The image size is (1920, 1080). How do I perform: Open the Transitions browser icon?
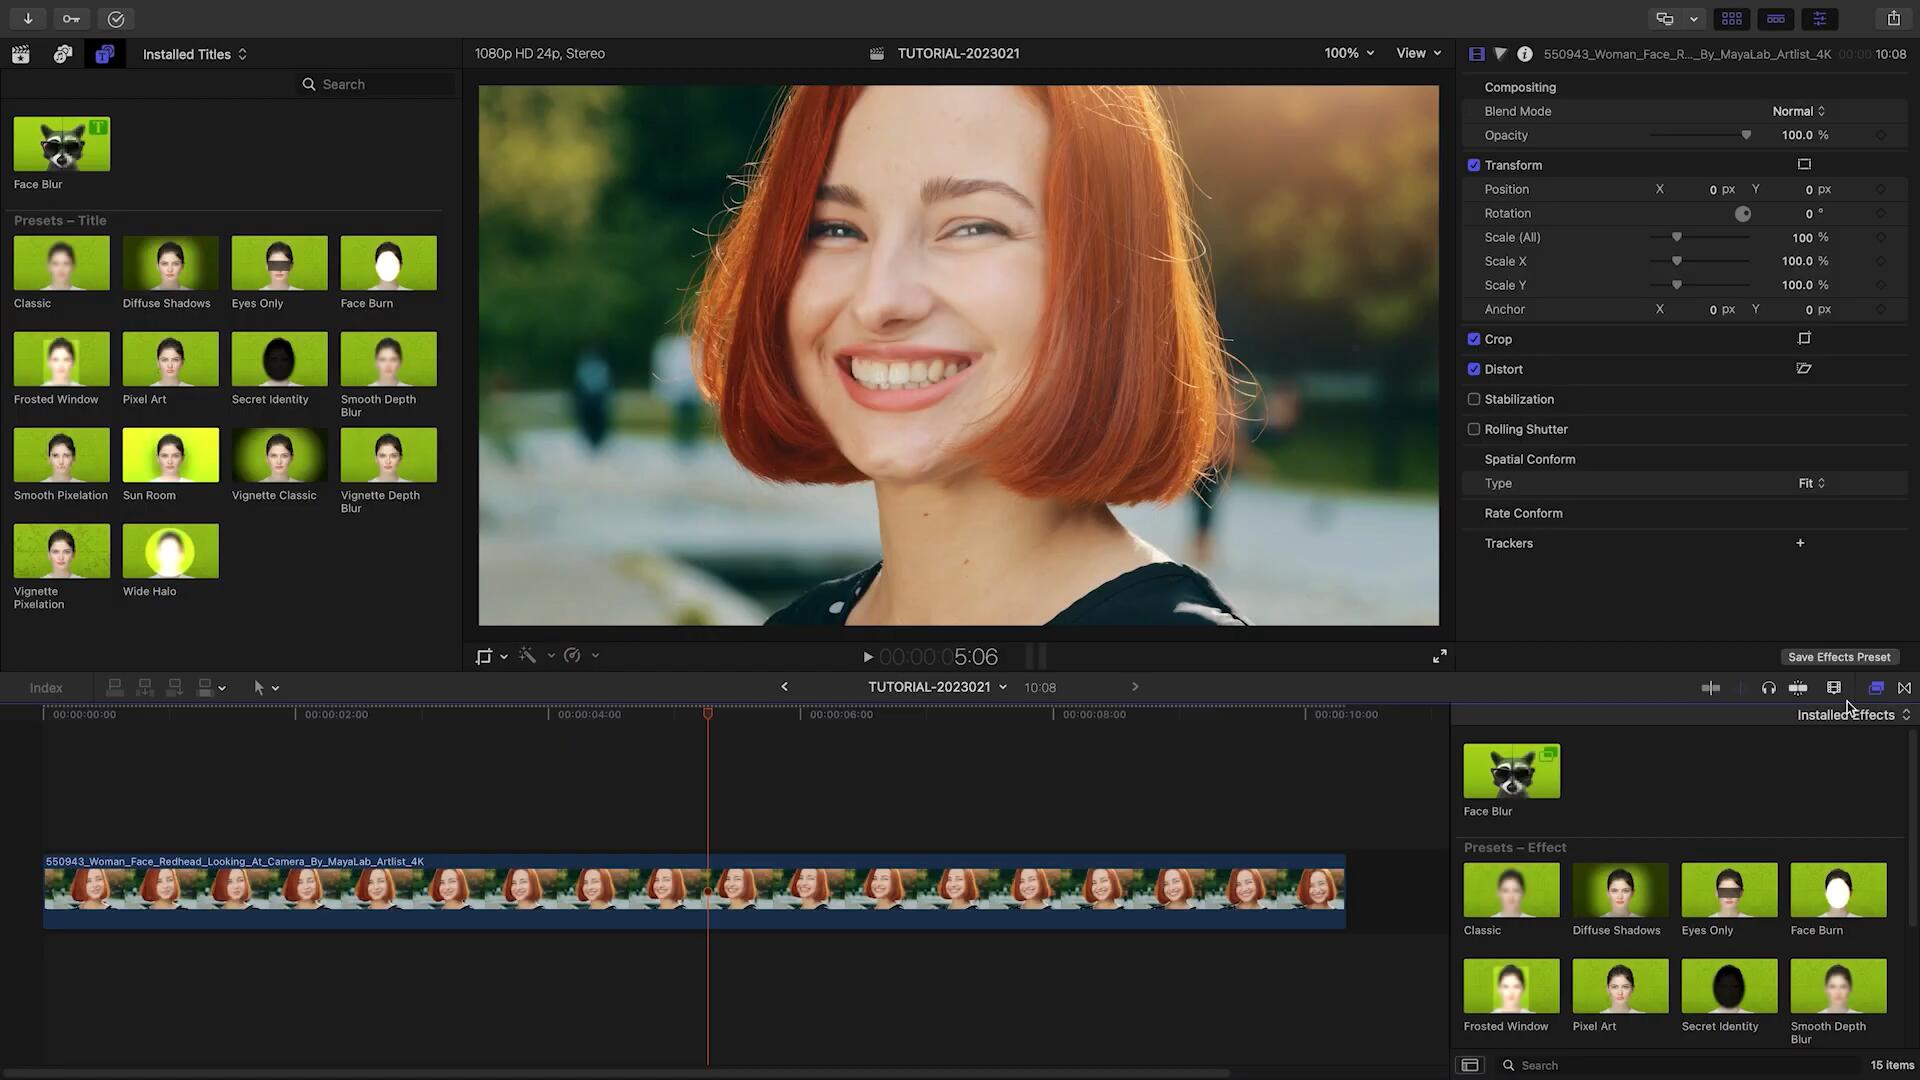[x=1904, y=688]
